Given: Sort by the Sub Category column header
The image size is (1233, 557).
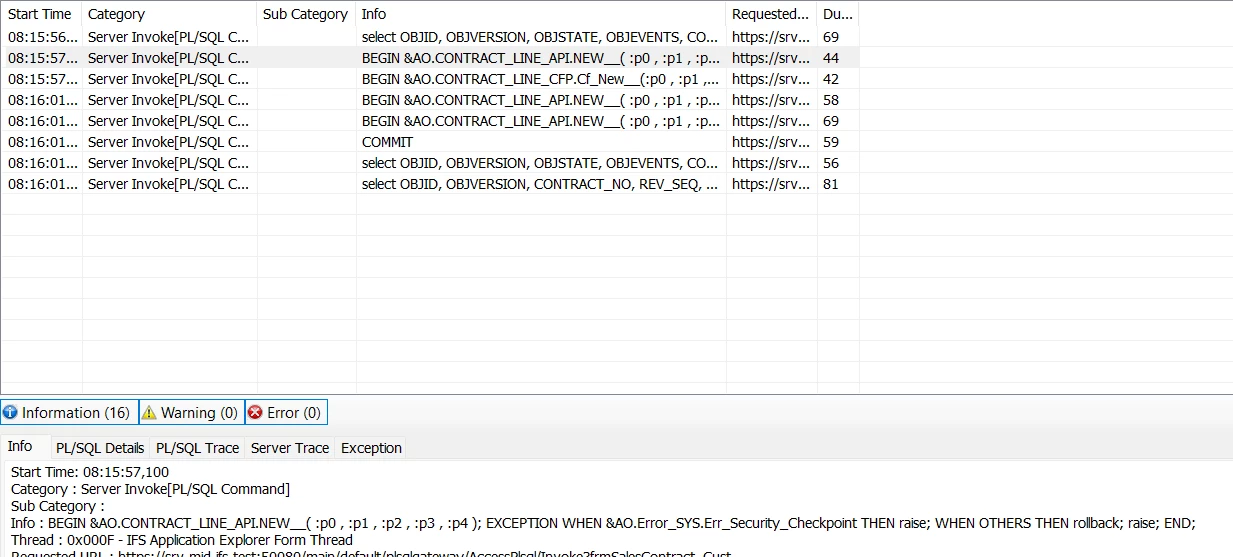Looking at the screenshot, I should 307,14.
